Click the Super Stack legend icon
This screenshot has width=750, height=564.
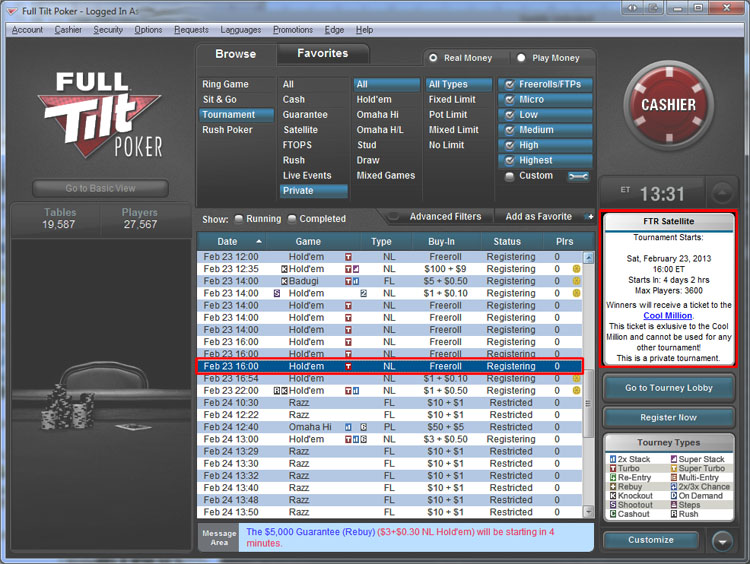[673, 459]
